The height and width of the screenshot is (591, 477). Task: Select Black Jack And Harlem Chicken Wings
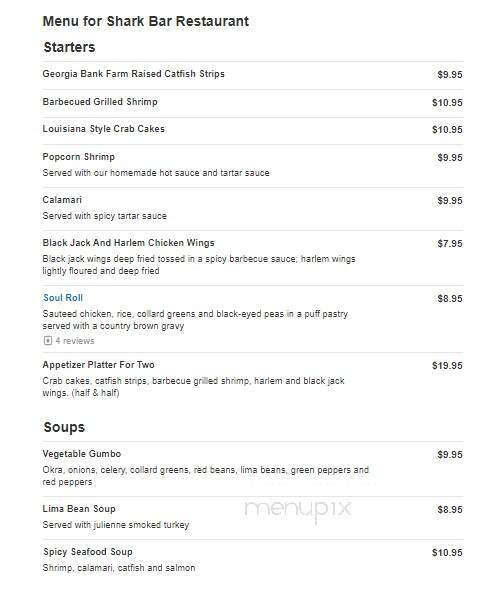coord(128,243)
